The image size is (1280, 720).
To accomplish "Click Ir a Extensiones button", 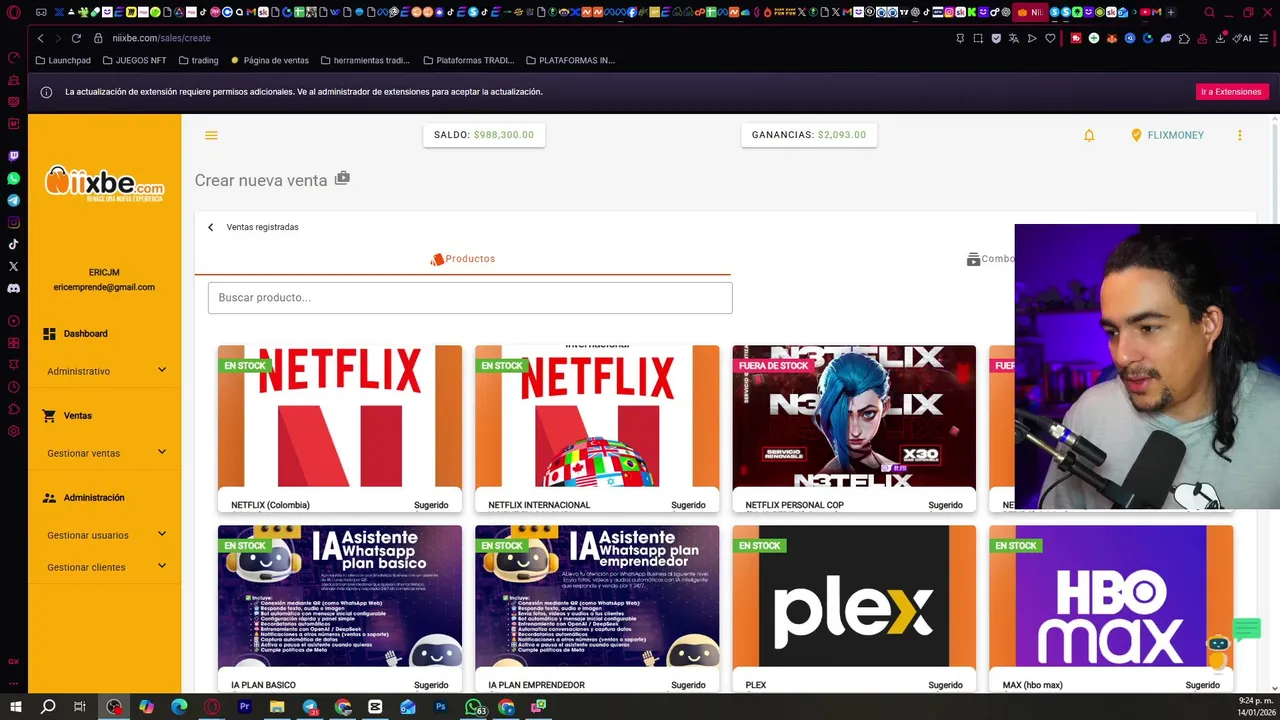I will pos(1232,92).
